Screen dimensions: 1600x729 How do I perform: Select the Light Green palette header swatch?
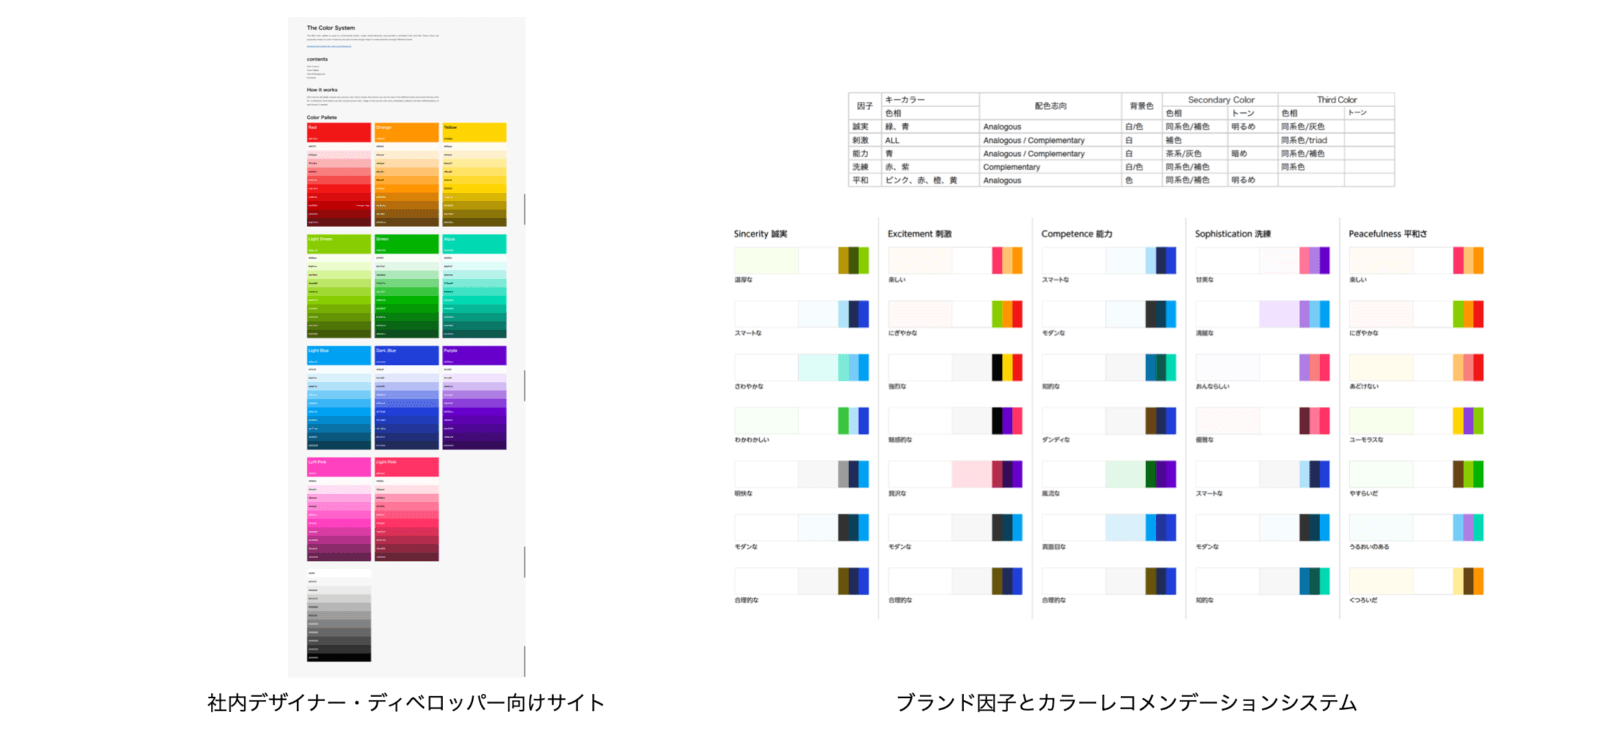click(338, 244)
